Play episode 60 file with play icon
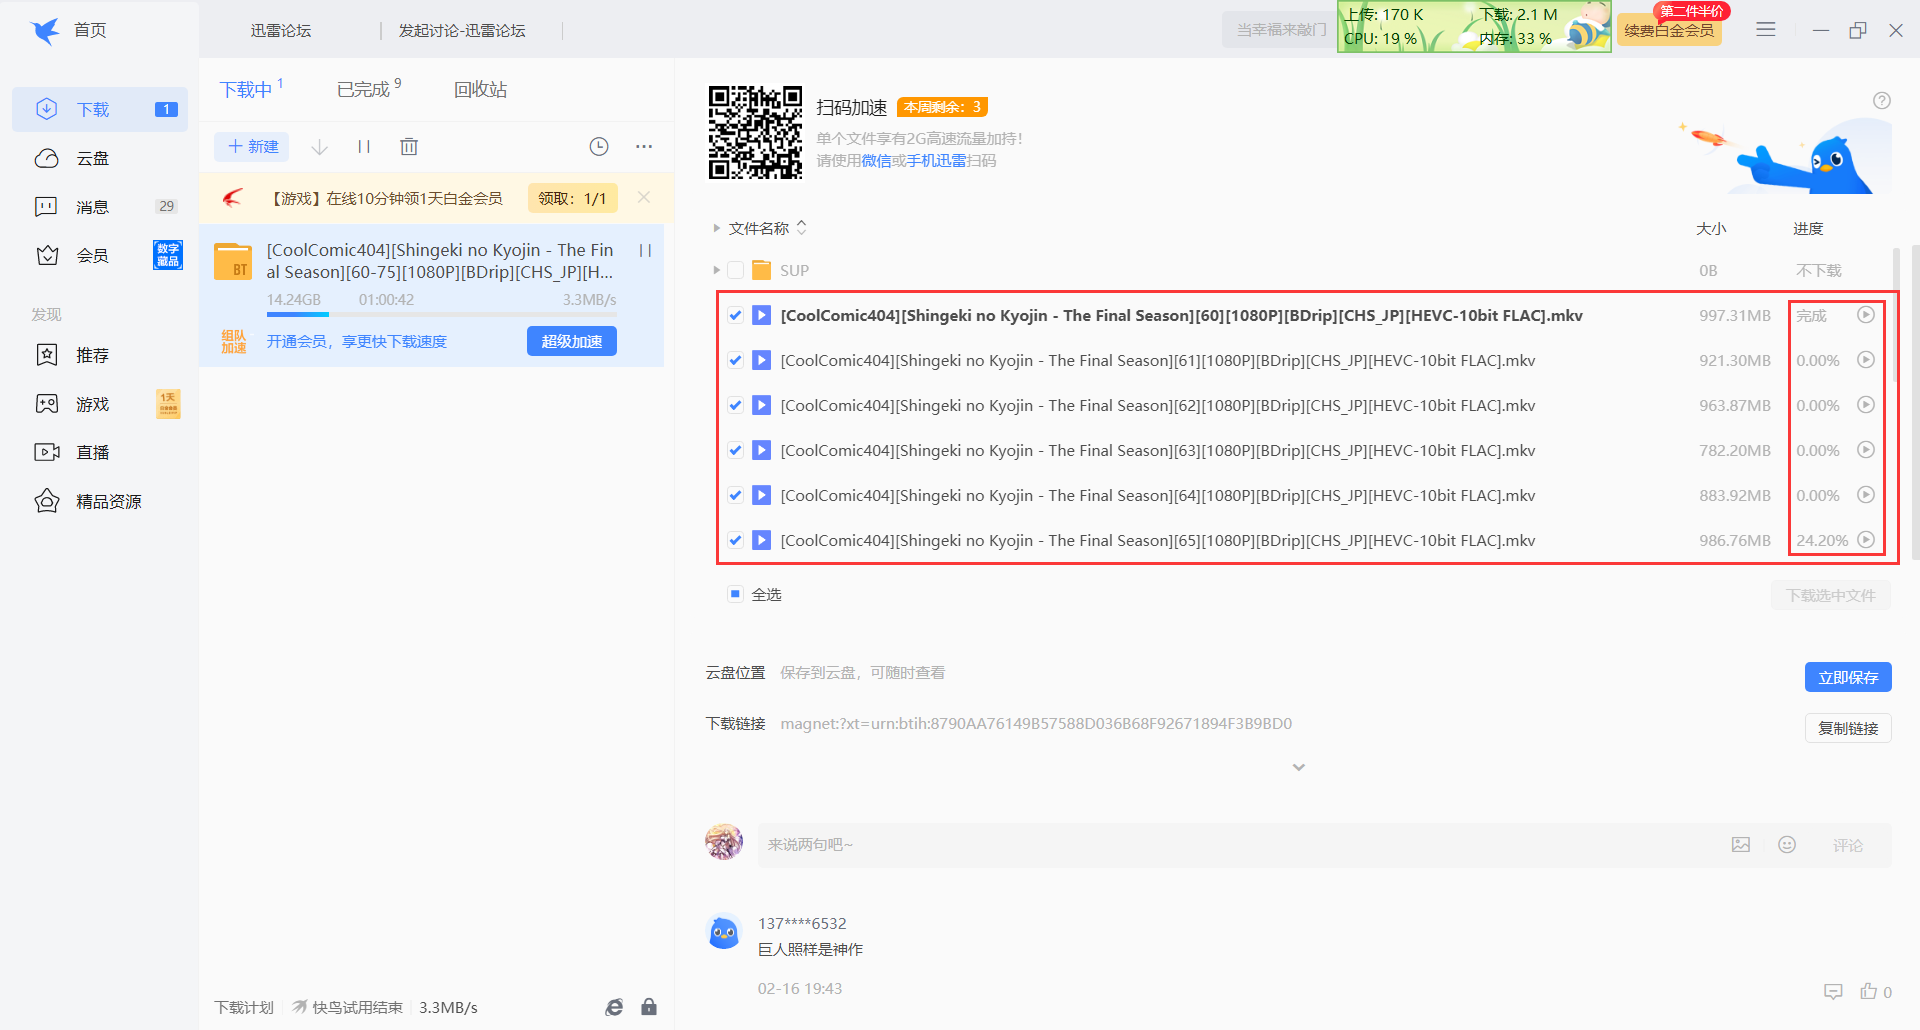Viewport: 1920px width, 1030px height. click(x=1865, y=315)
